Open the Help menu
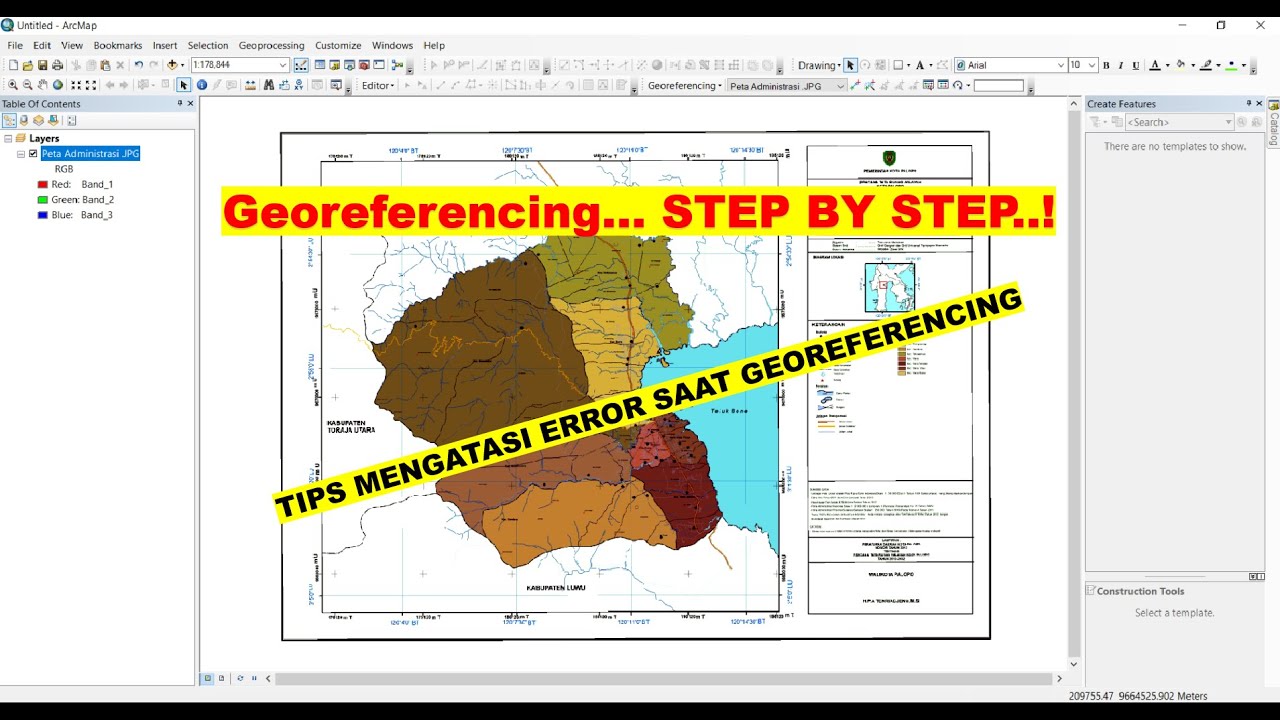1280x720 pixels. (x=433, y=45)
